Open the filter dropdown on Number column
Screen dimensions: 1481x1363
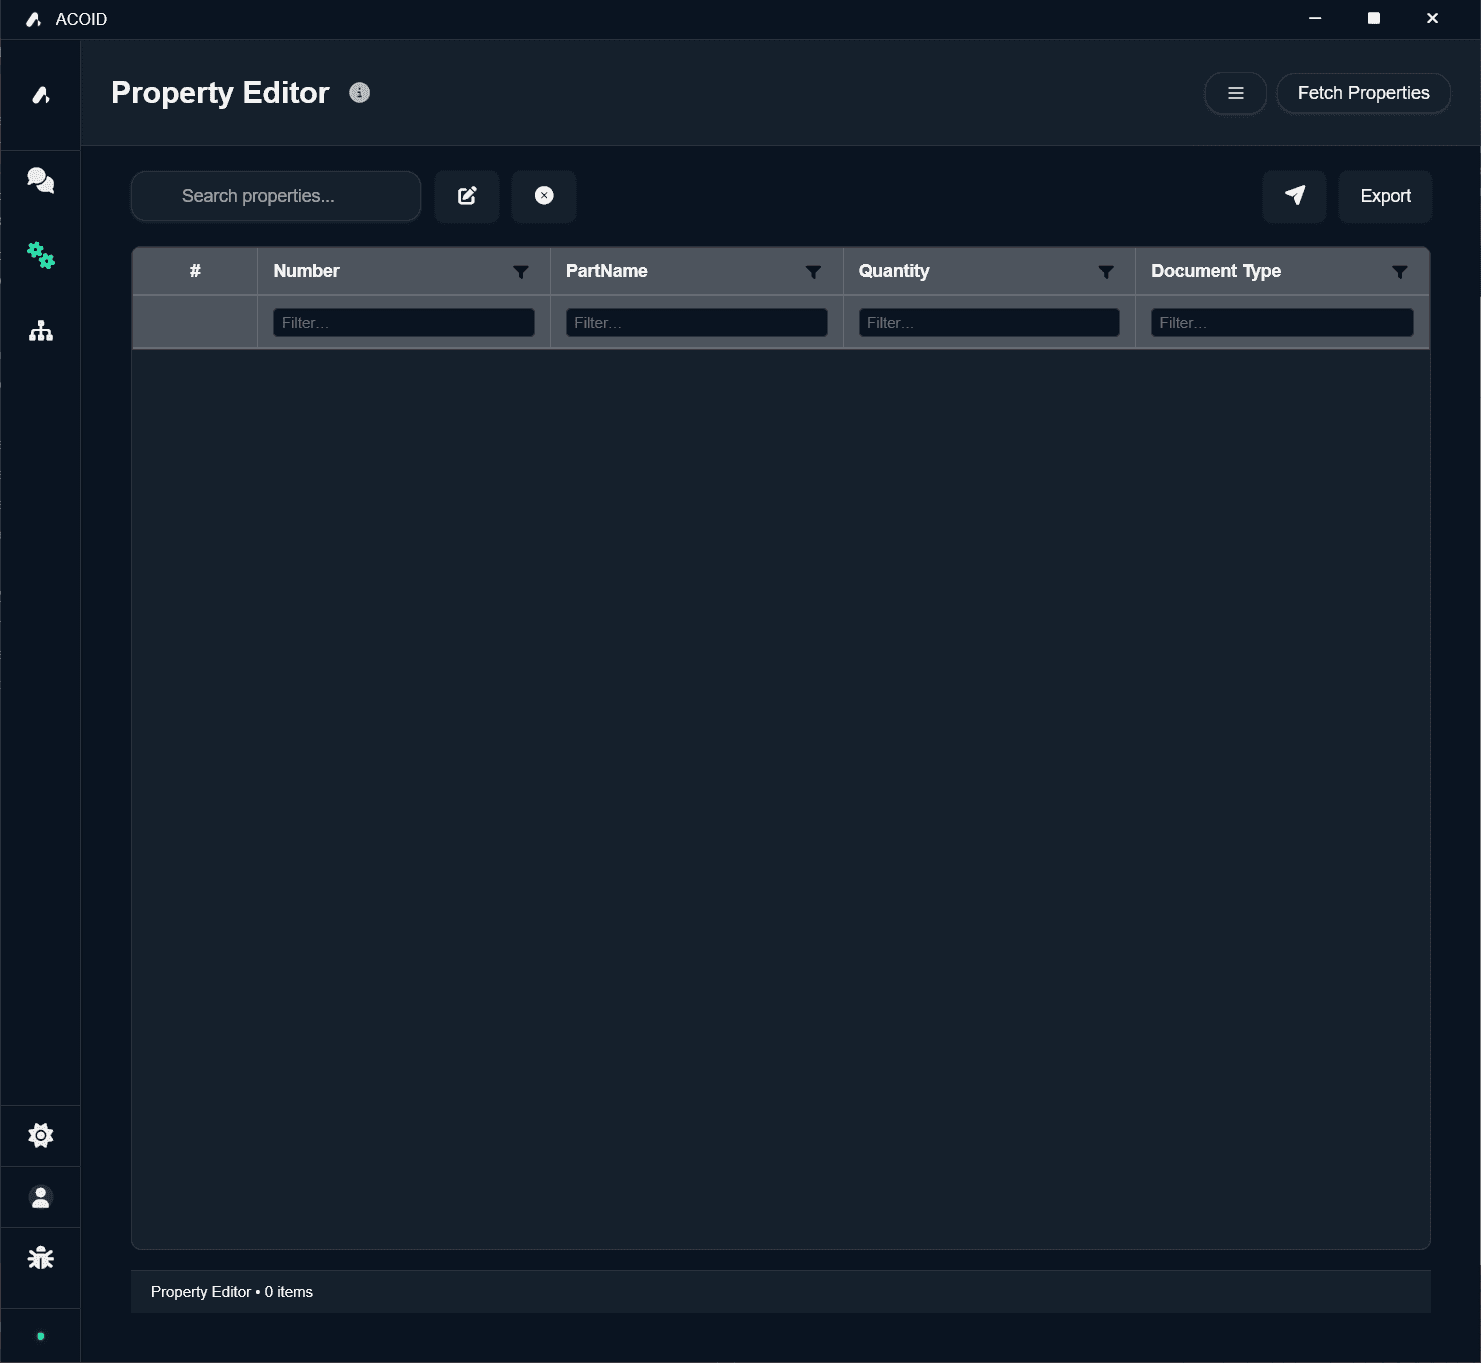(x=521, y=271)
